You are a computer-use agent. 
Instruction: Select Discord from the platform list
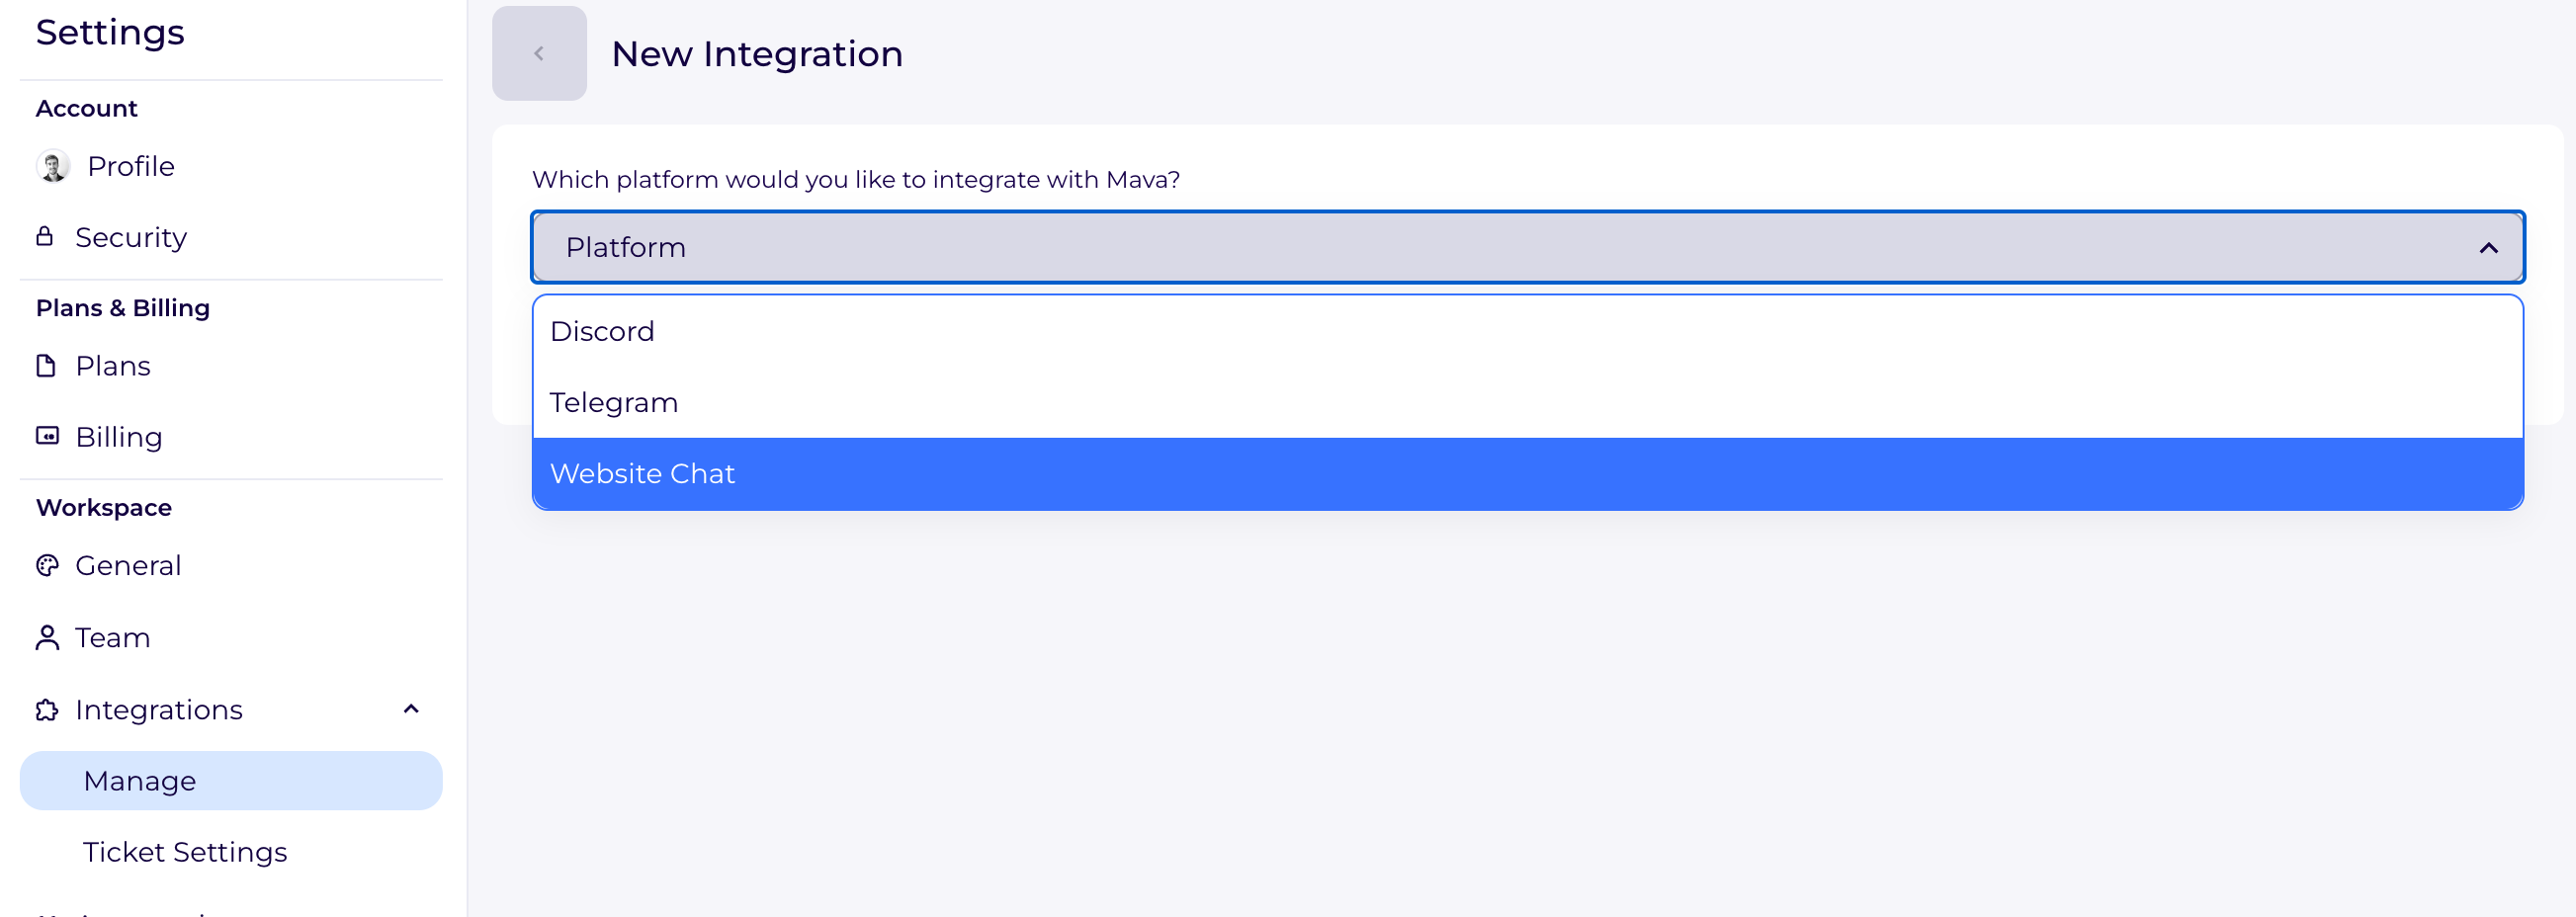tap(602, 332)
